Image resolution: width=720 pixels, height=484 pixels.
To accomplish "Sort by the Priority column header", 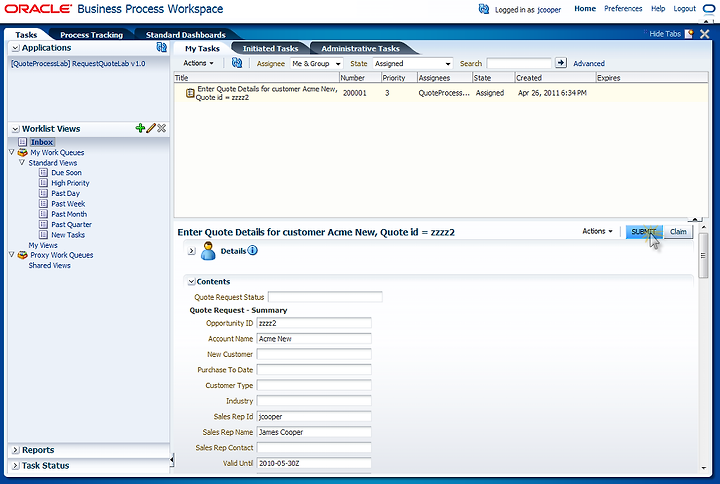I will (x=399, y=78).
